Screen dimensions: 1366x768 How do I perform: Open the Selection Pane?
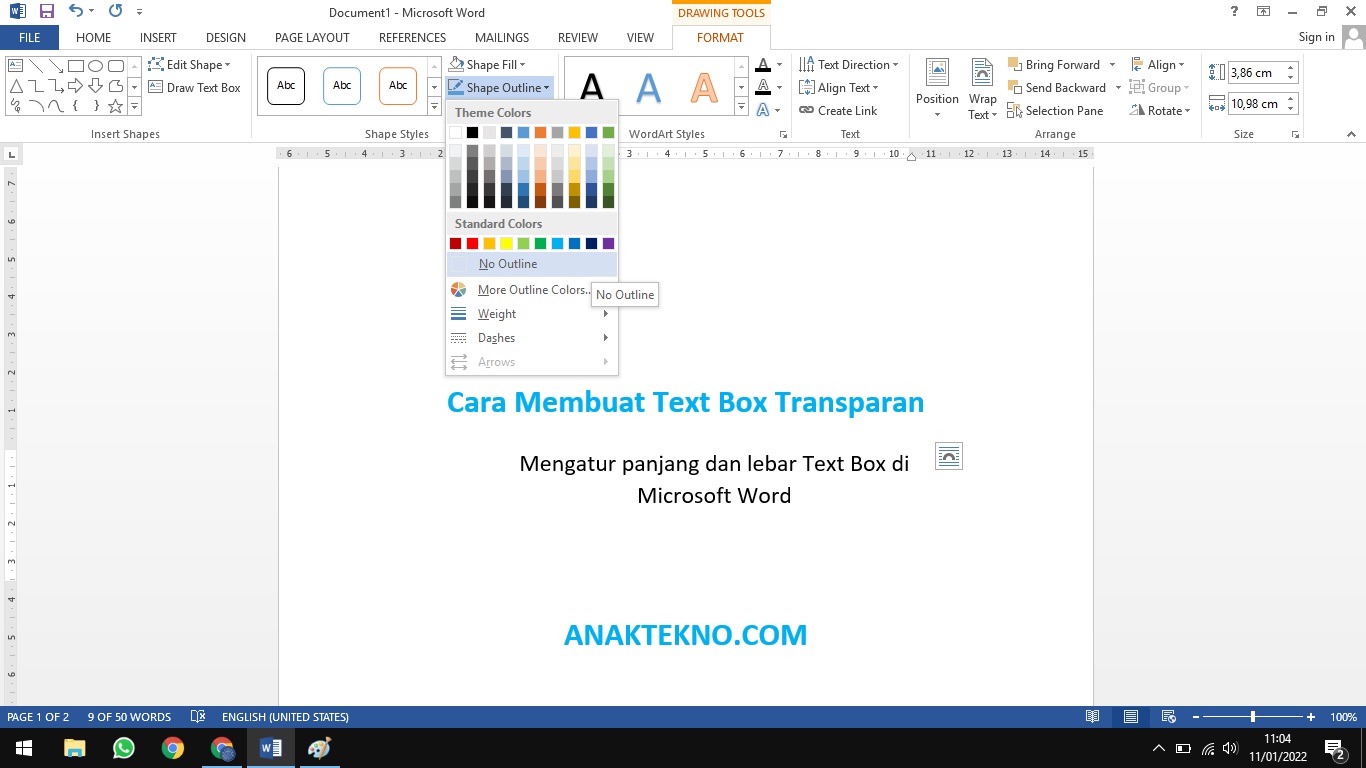tap(1055, 111)
